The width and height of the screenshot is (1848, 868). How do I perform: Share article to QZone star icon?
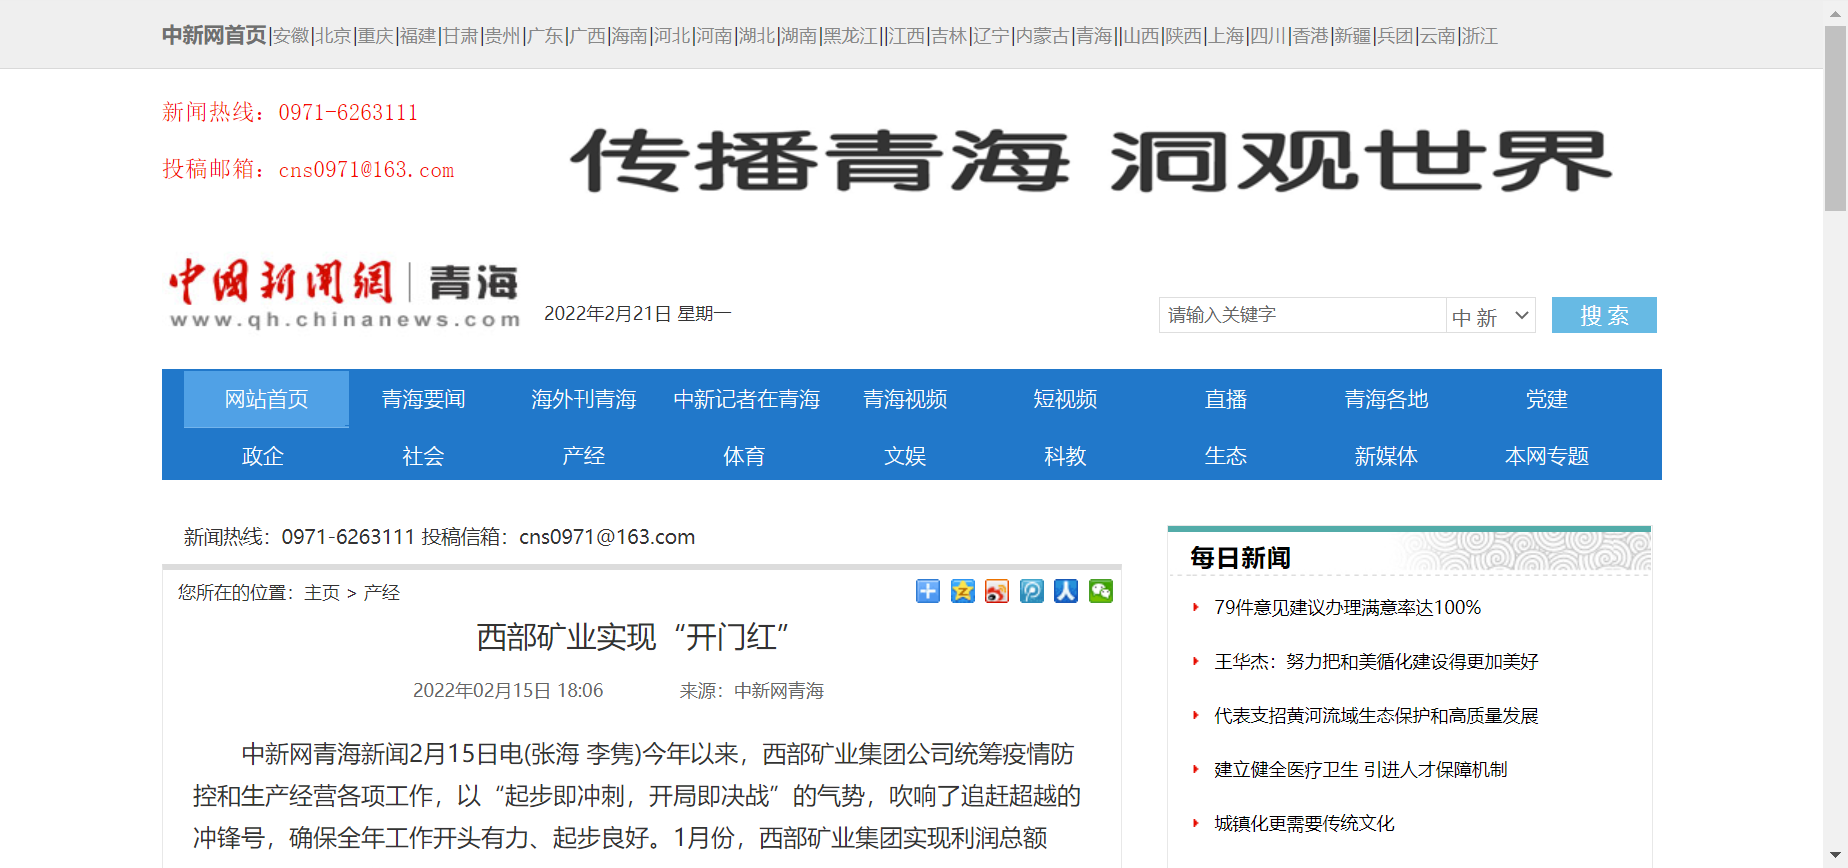[962, 591]
